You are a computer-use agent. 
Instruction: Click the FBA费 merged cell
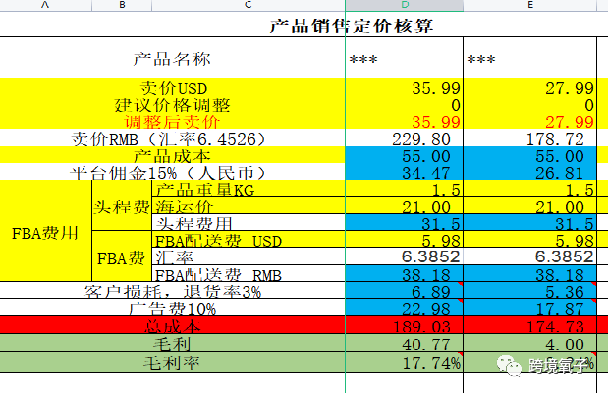(x=121, y=257)
